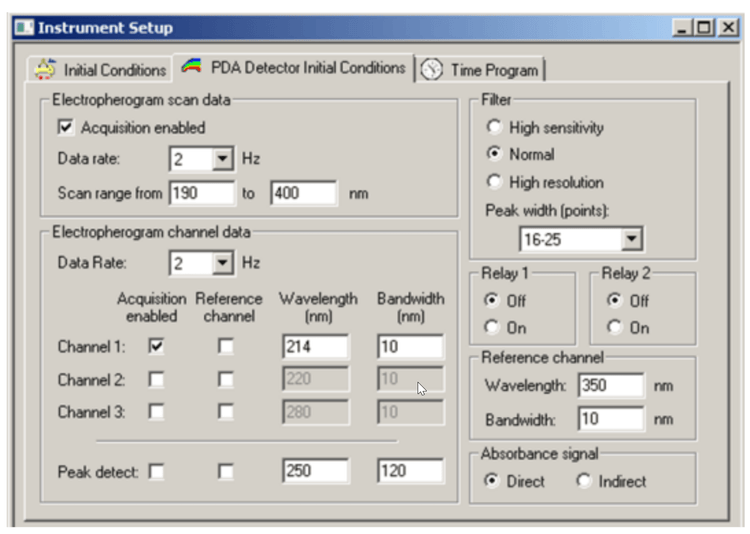Viewport: 750px width, 534px height.
Task: Select the High sensitivity filter option
Action: tap(494, 128)
